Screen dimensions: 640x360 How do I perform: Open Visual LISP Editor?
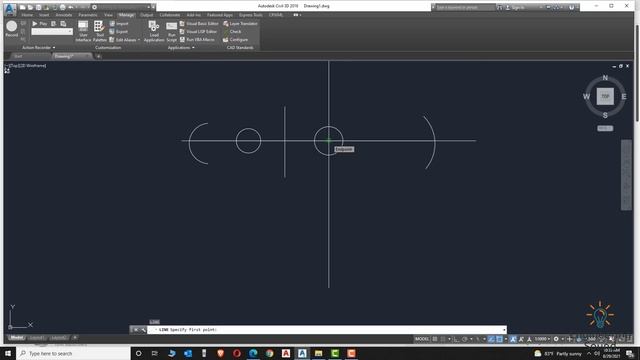(x=198, y=31)
